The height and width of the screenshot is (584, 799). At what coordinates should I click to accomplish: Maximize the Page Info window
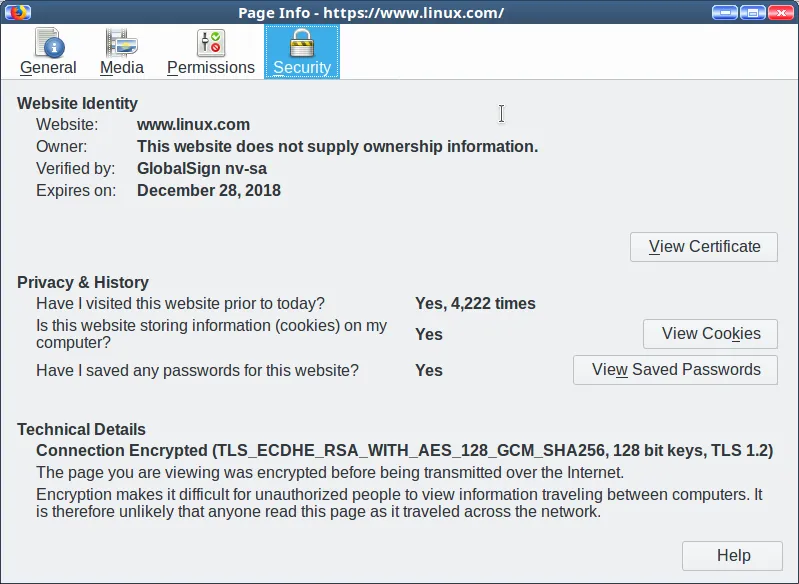tap(752, 12)
